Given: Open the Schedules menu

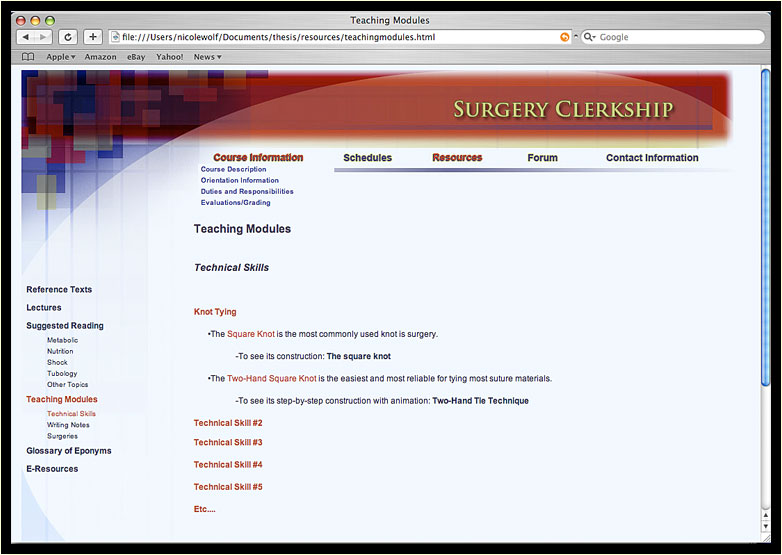Looking at the screenshot, I should [x=368, y=158].
